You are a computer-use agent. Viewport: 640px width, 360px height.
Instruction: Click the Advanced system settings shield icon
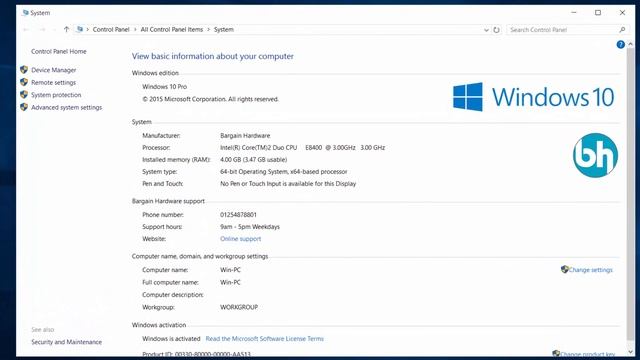point(24,107)
